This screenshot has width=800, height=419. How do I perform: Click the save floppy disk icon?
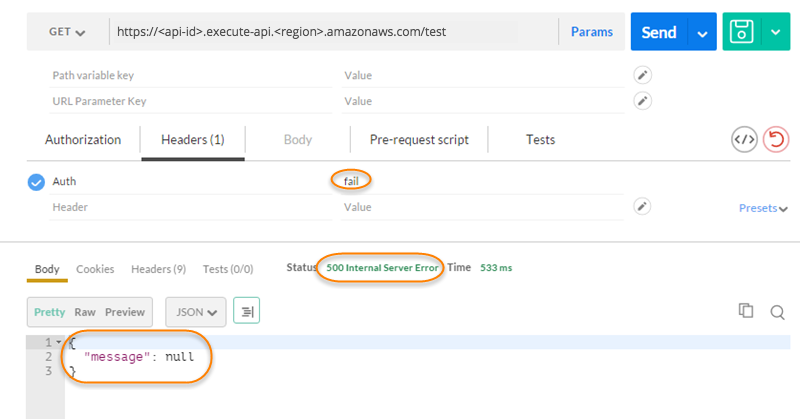tap(741, 32)
